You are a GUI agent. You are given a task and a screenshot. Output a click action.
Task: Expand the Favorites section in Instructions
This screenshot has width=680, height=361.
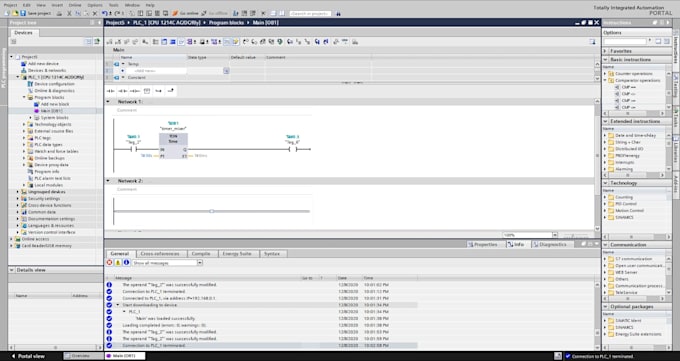(605, 51)
